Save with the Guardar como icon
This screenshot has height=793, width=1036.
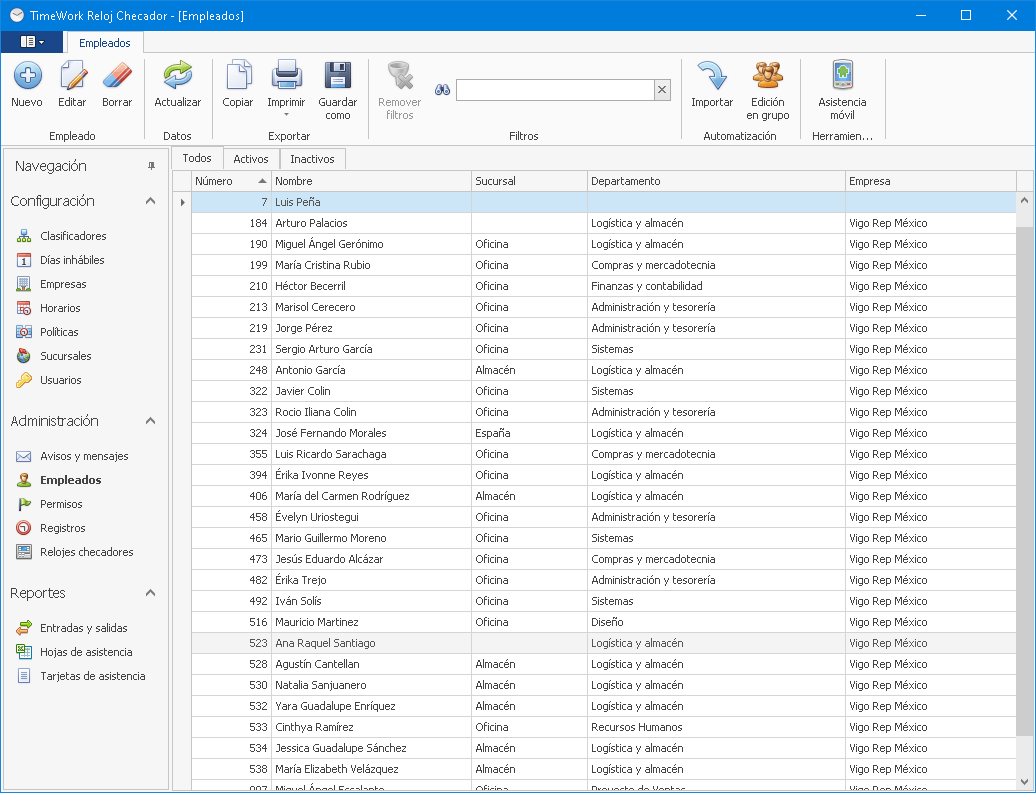[x=338, y=76]
